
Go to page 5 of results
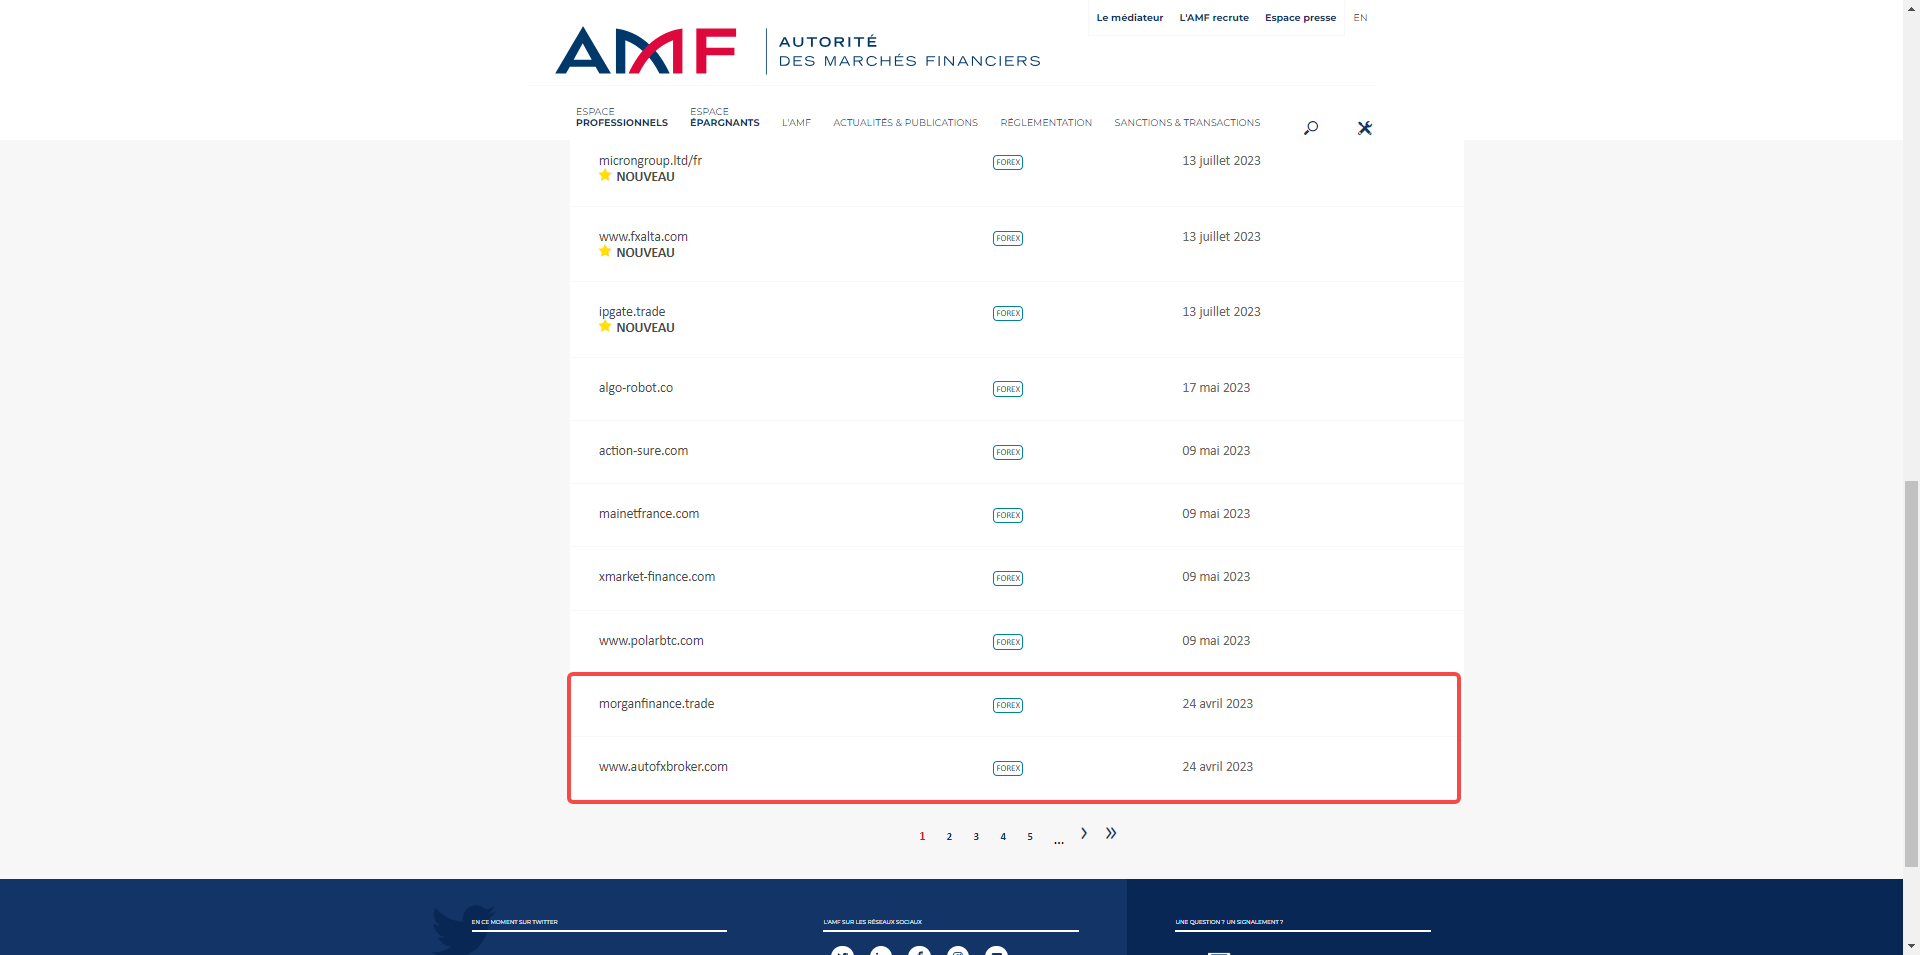click(1030, 837)
